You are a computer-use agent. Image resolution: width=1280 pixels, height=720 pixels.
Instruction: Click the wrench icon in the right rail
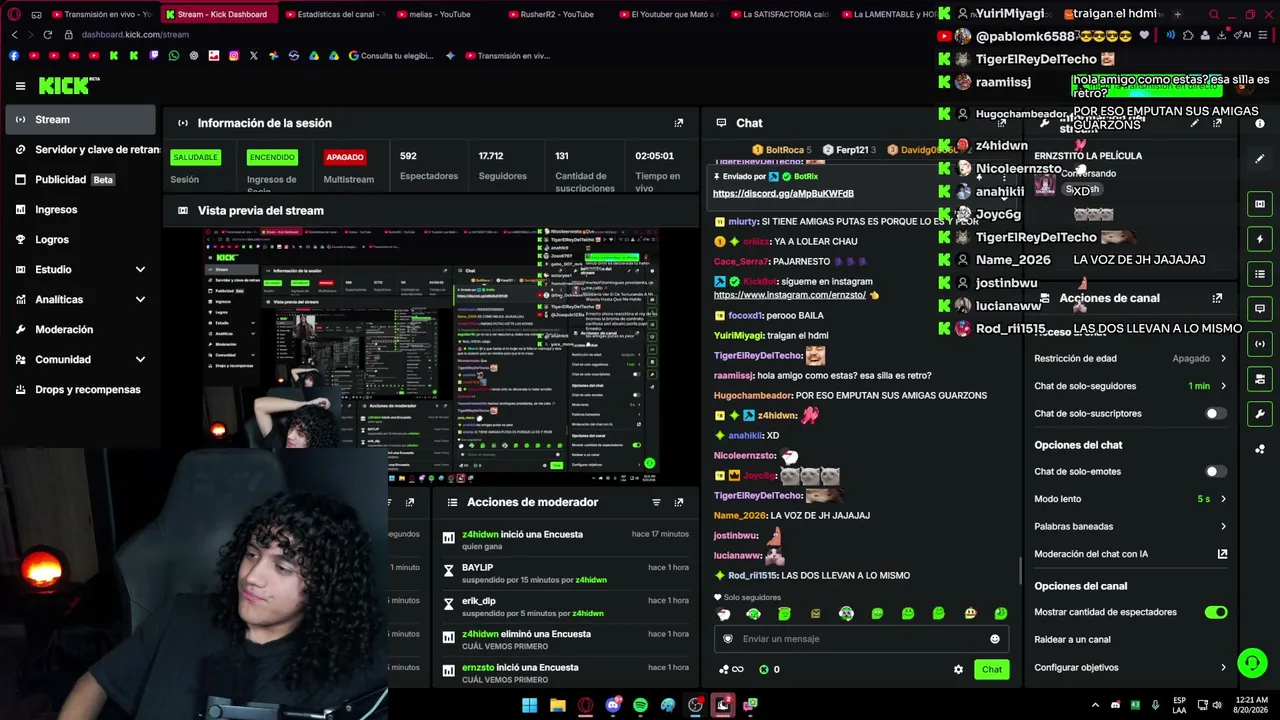pyautogui.click(x=1260, y=414)
